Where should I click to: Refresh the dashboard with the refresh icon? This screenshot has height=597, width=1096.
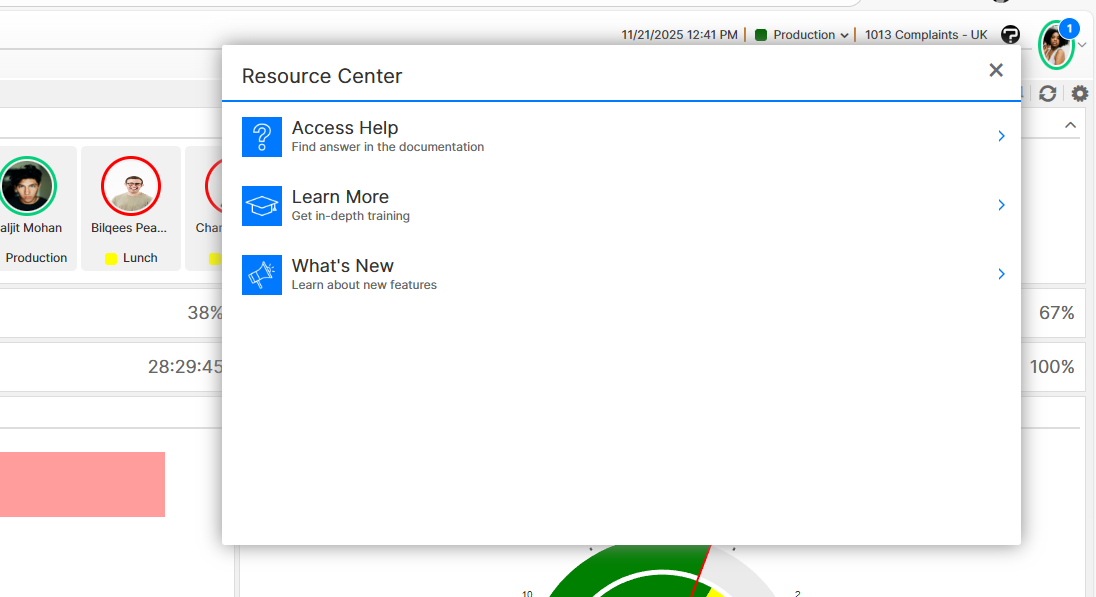click(1047, 93)
